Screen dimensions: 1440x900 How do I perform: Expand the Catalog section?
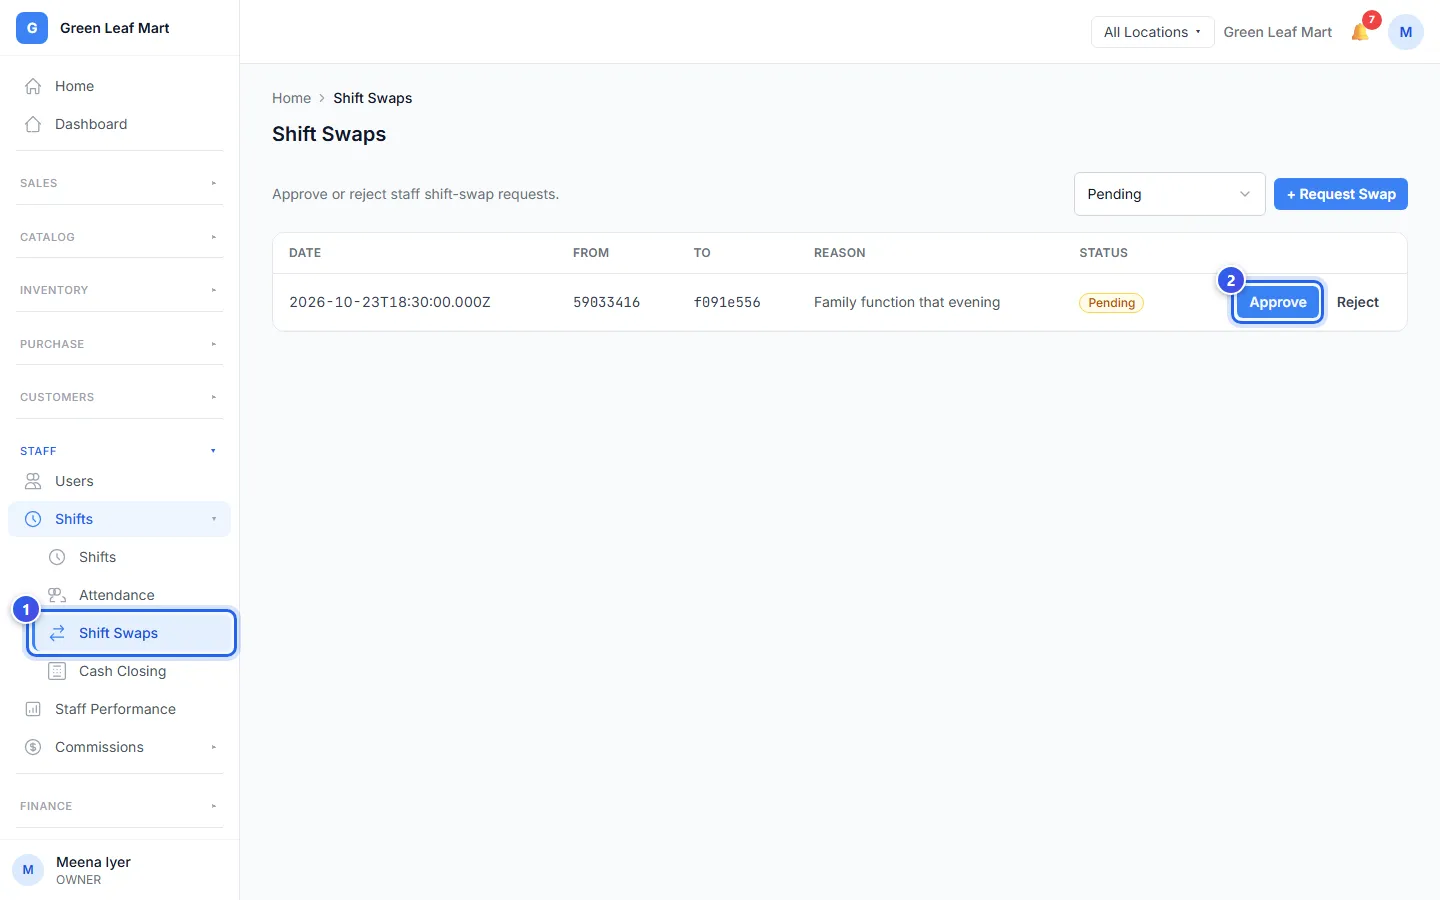(x=119, y=237)
